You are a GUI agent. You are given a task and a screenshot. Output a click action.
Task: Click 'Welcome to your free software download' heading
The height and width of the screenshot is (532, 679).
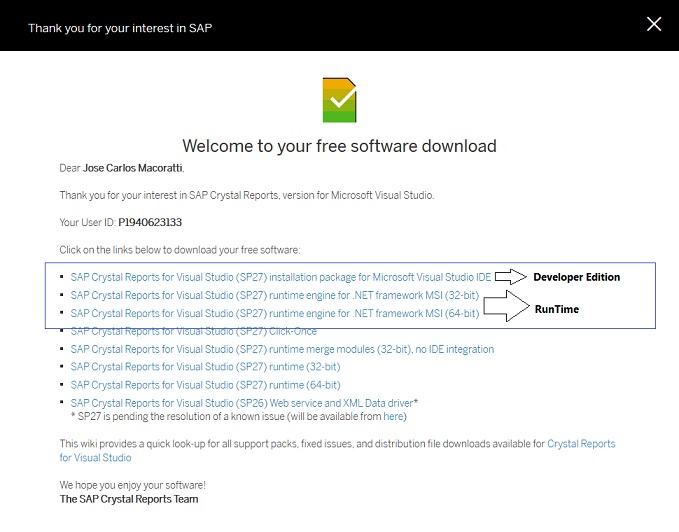[x=339, y=146]
